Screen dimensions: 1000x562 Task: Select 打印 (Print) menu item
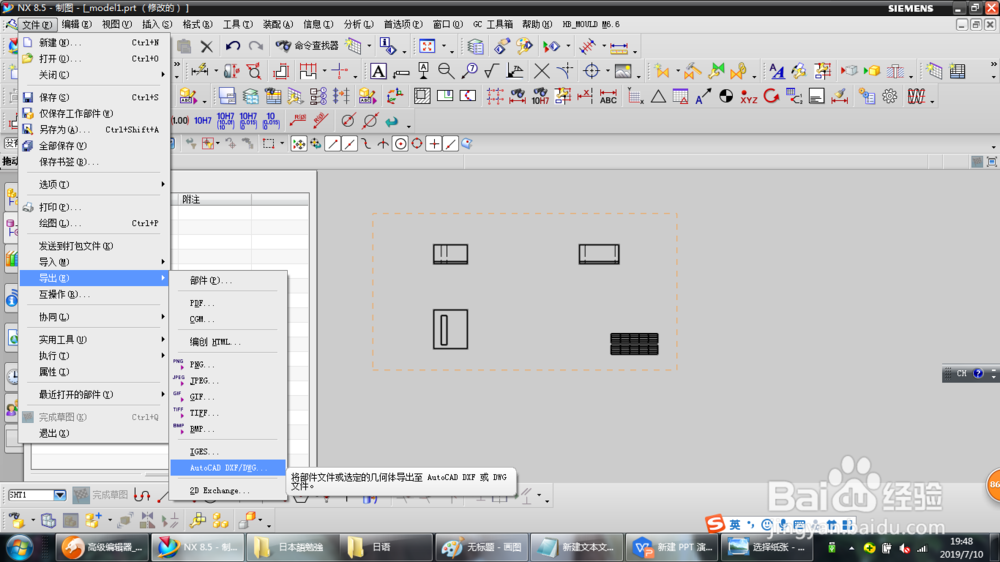pos(94,207)
